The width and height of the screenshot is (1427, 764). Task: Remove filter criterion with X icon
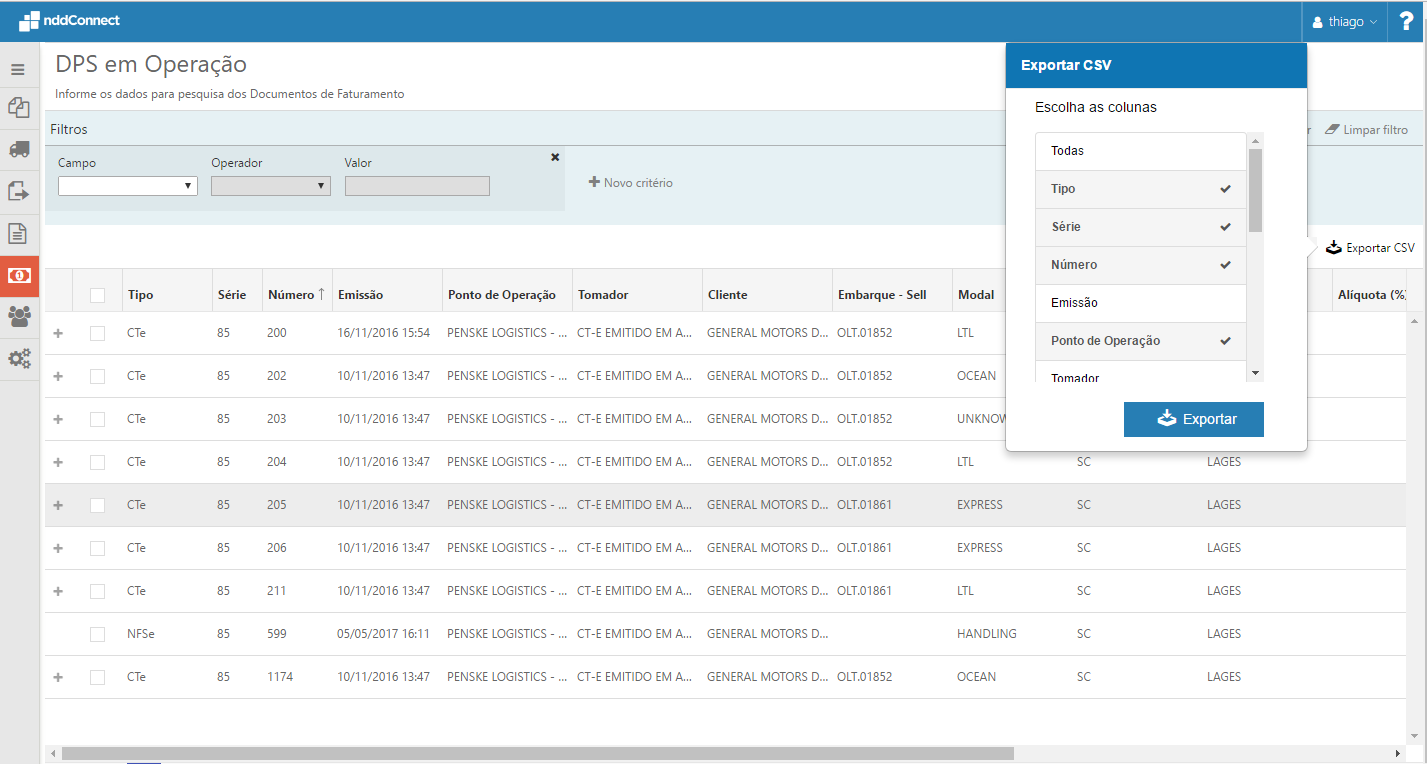pos(555,157)
